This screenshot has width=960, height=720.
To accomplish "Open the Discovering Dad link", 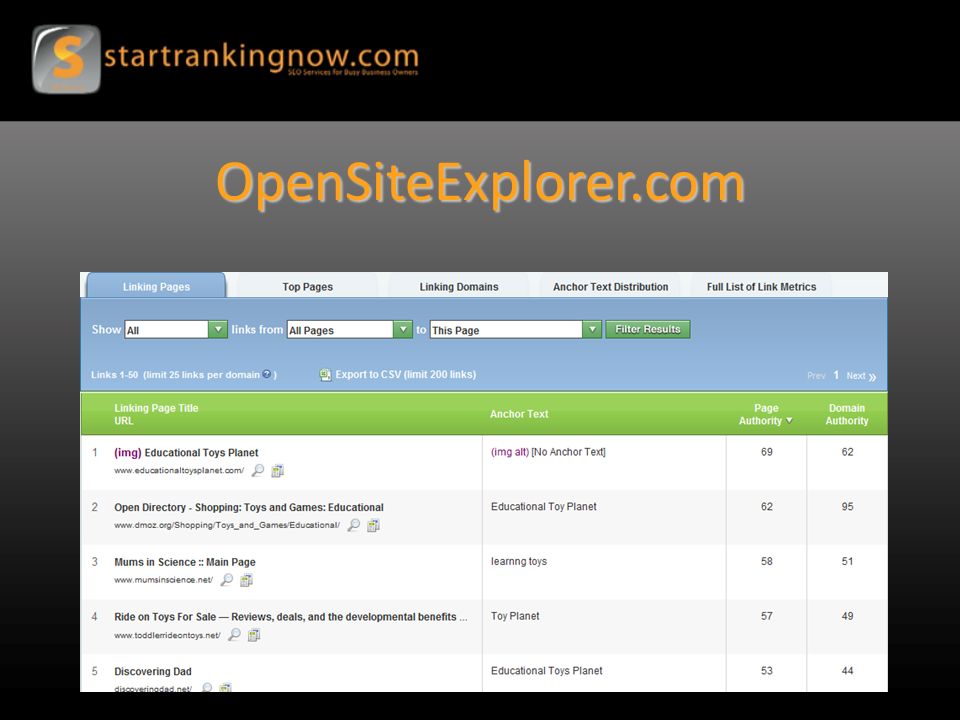I will click(153, 671).
